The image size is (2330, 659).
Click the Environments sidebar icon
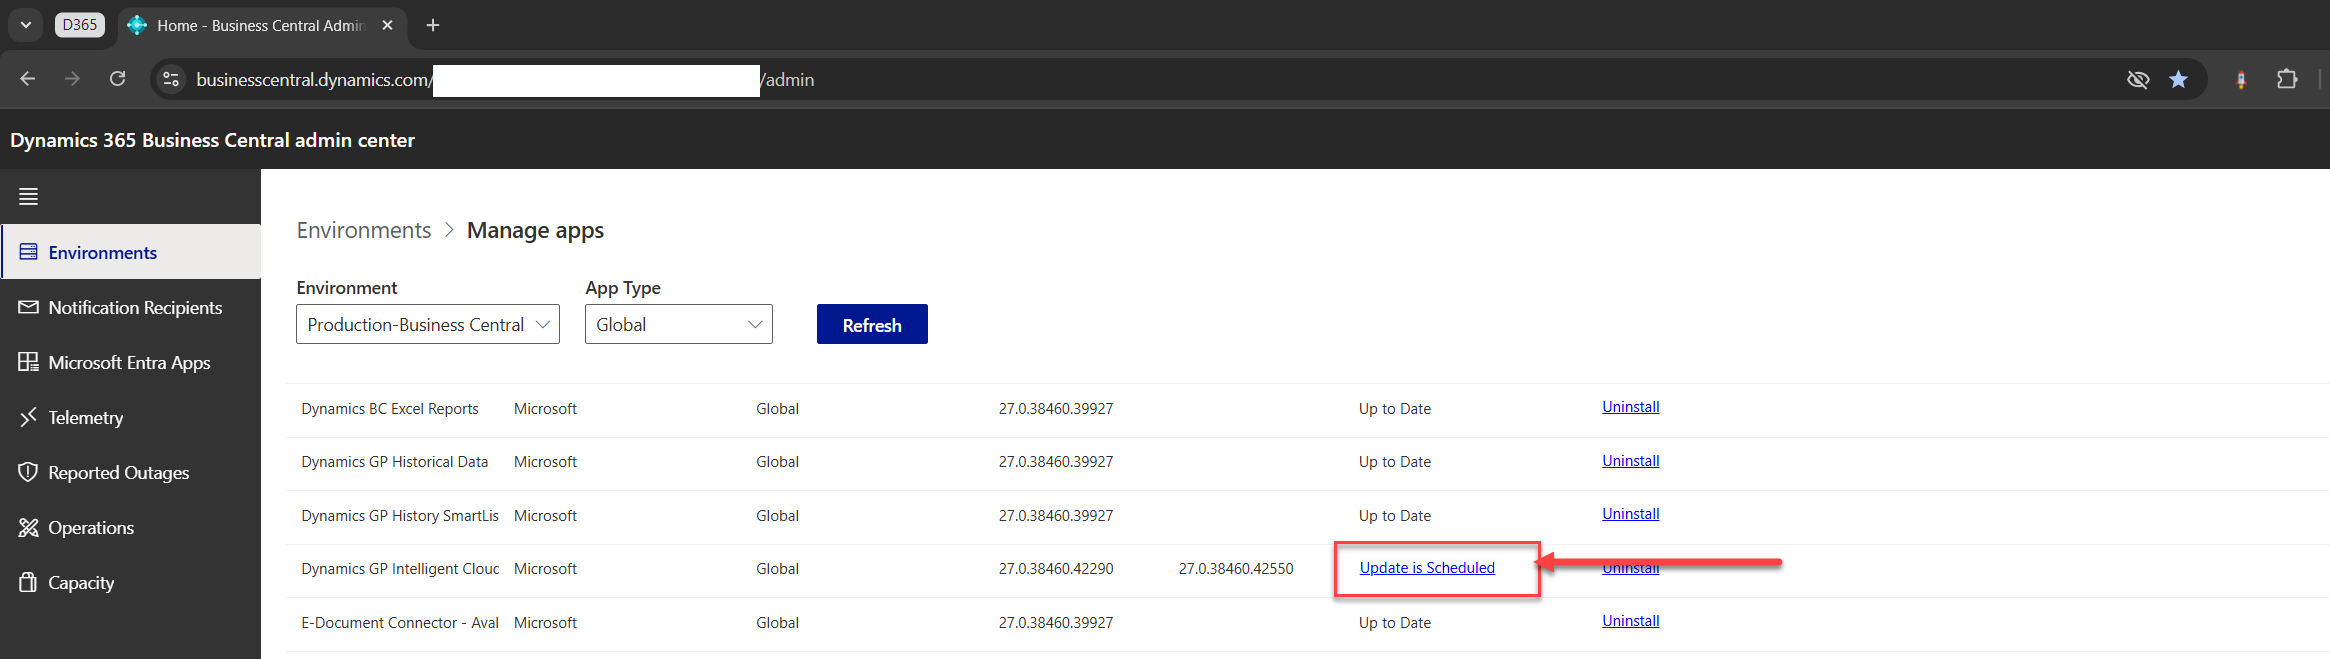pyautogui.click(x=28, y=252)
